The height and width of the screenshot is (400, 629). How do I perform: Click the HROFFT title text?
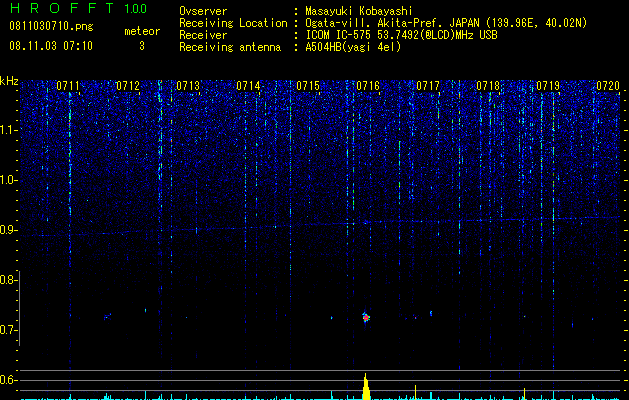pyautogui.click(x=62, y=8)
